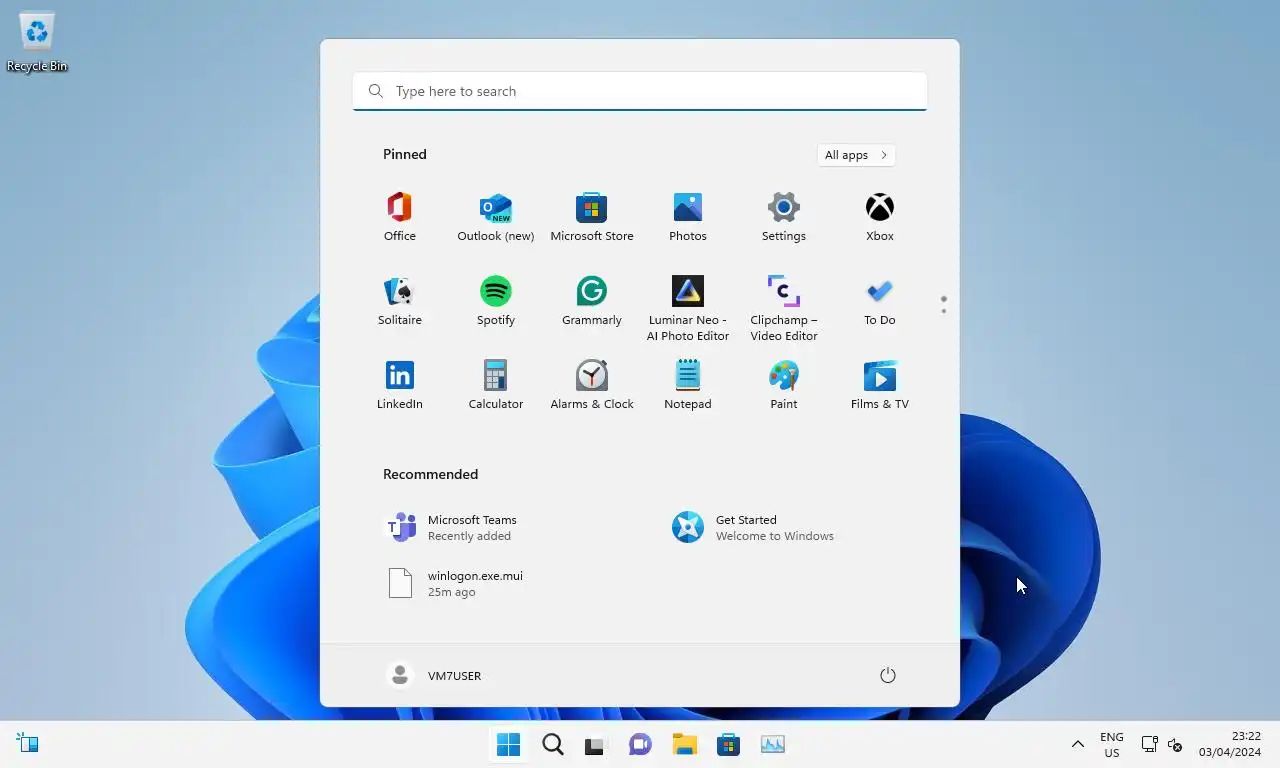1280x768 pixels.
Task: Launch the Xbox app
Action: pyautogui.click(x=880, y=217)
